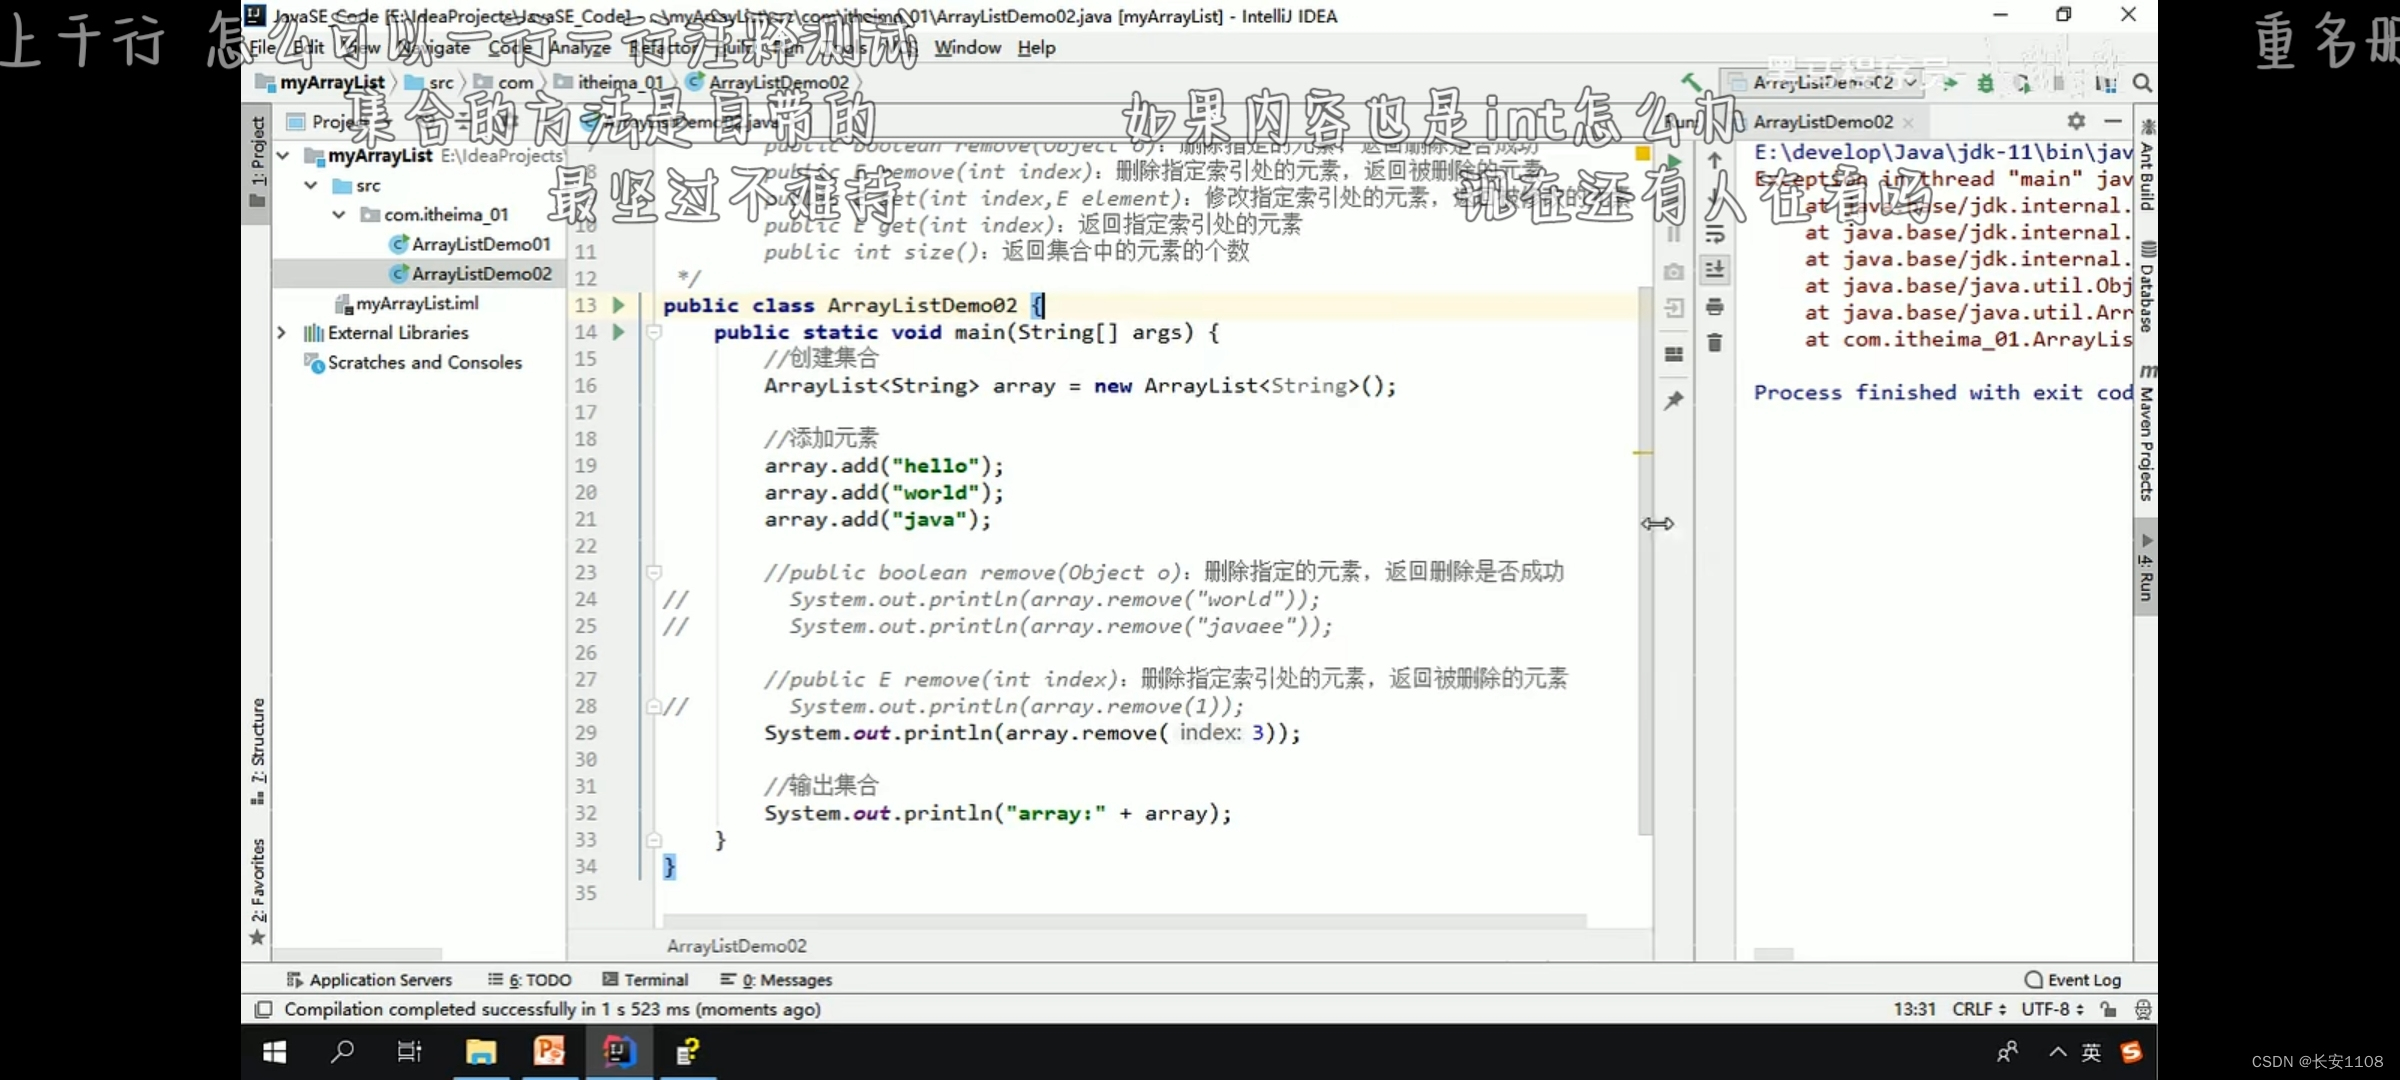The image size is (2400, 1080).
Task: Hide the Run panel with minus icon
Action: click(2113, 121)
